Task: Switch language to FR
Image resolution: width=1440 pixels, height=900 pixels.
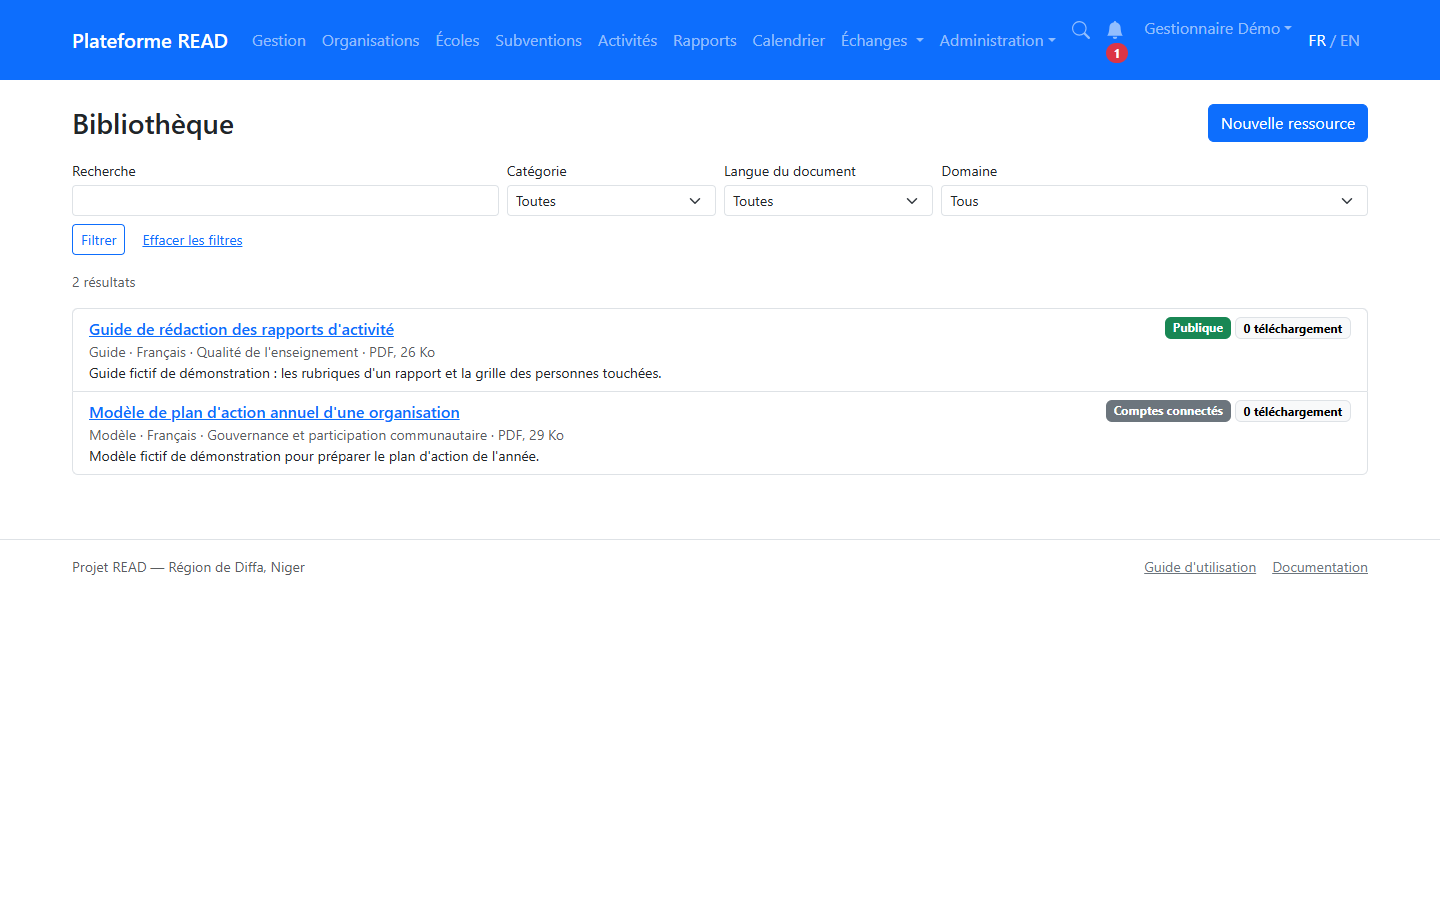Action: click(1317, 41)
